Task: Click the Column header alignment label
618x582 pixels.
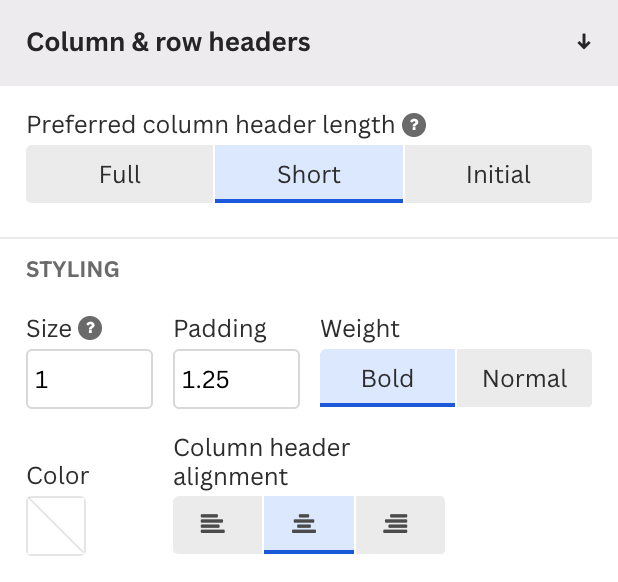Action: (x=262, y=462)
